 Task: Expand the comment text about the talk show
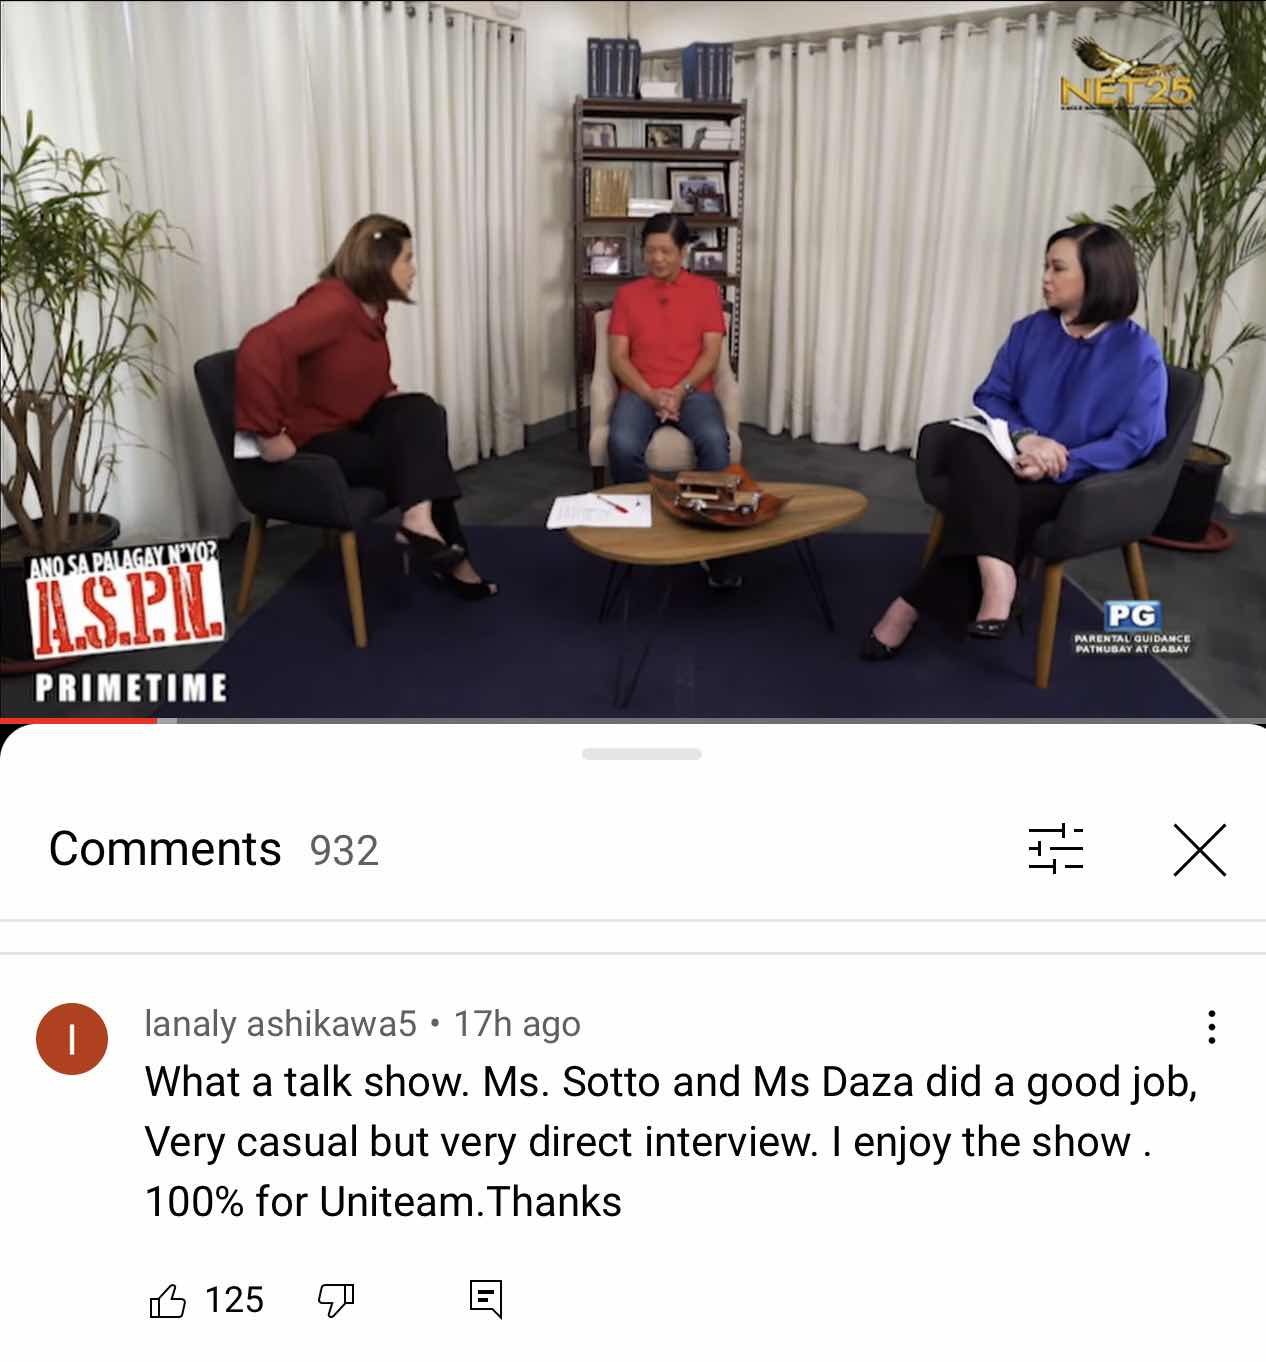(x=671, y=1141)
